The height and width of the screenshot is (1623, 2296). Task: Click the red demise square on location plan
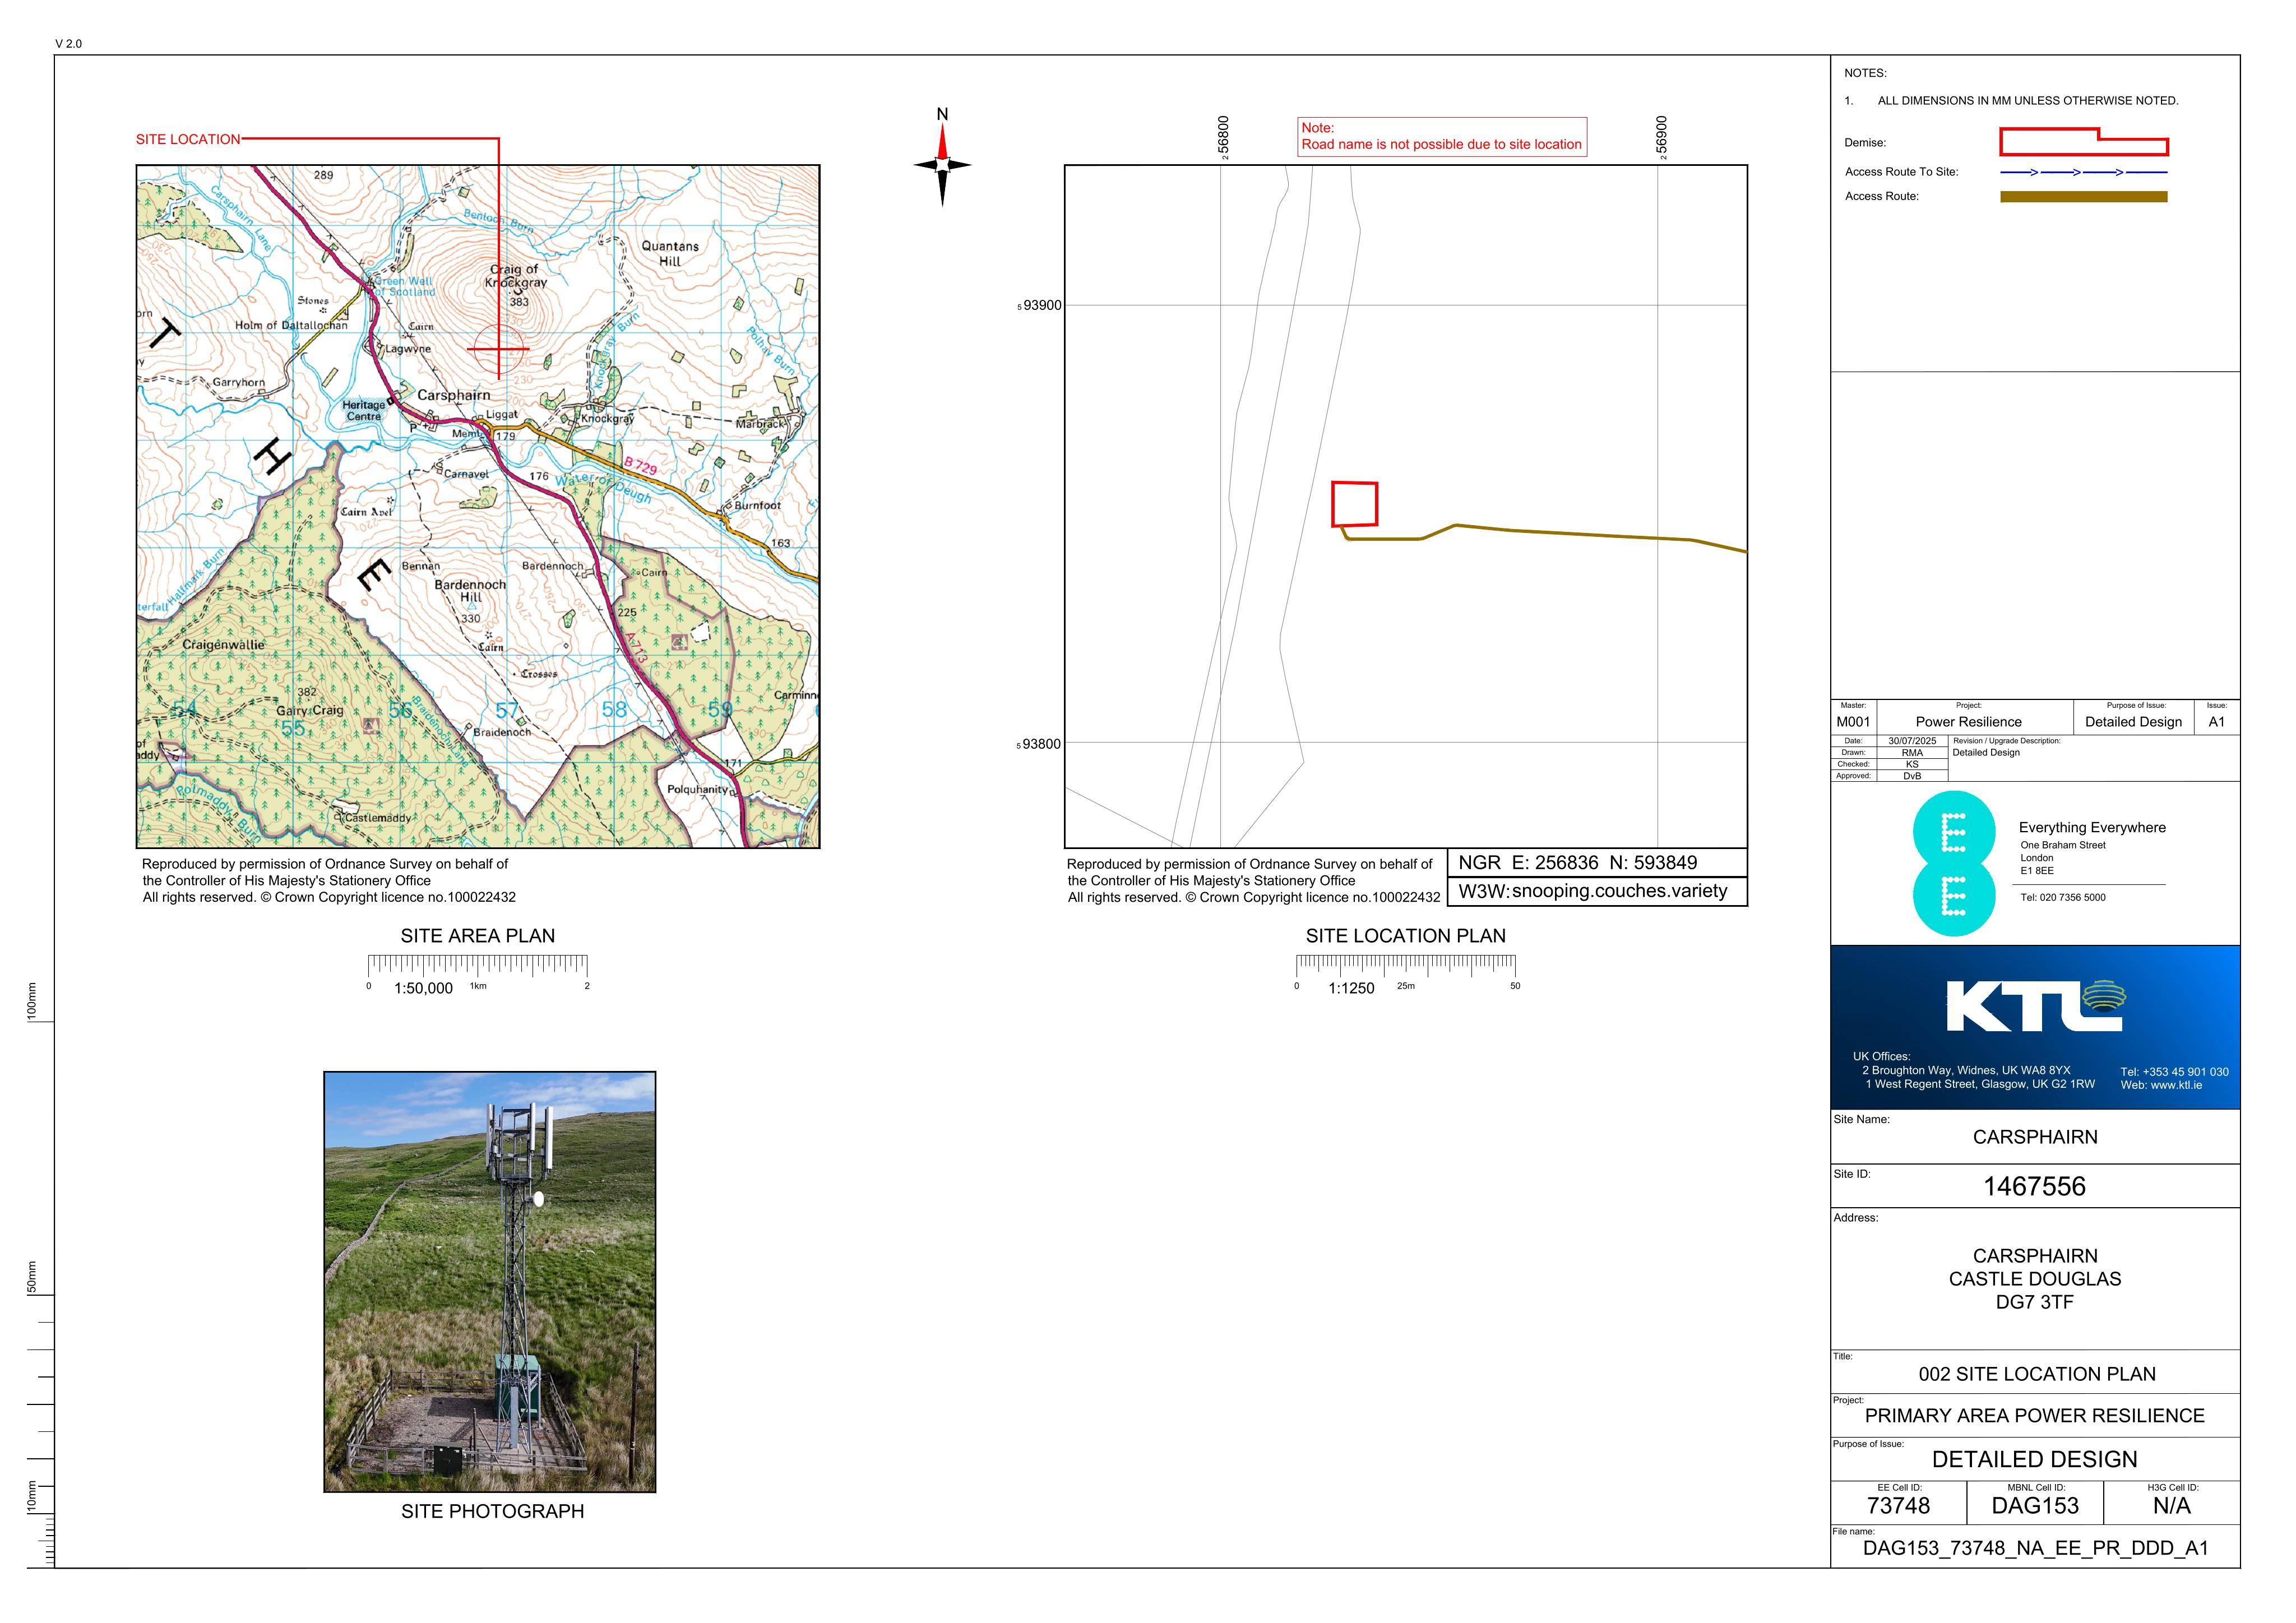tap(1354, 504)
